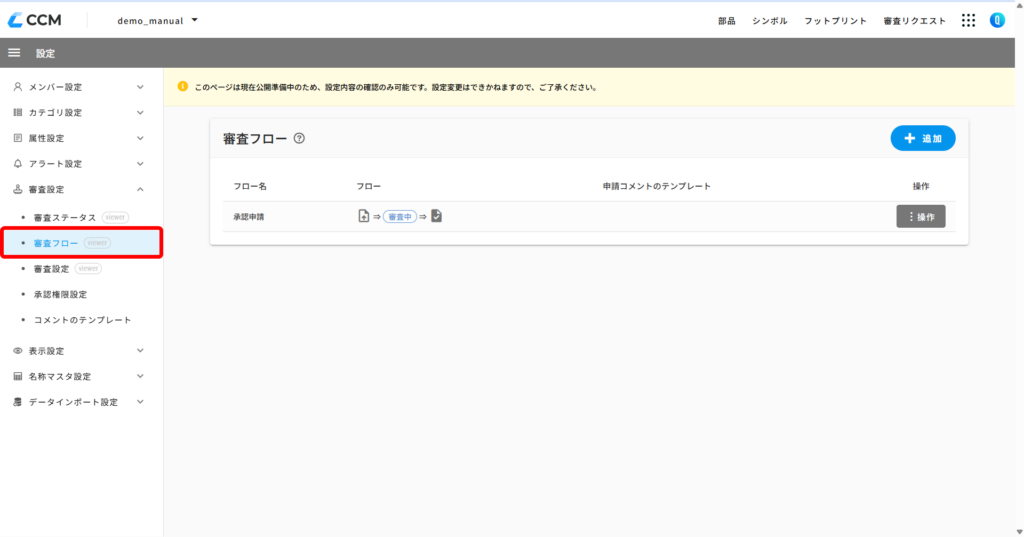Click the 属性設定 icon

coord(18,138)
